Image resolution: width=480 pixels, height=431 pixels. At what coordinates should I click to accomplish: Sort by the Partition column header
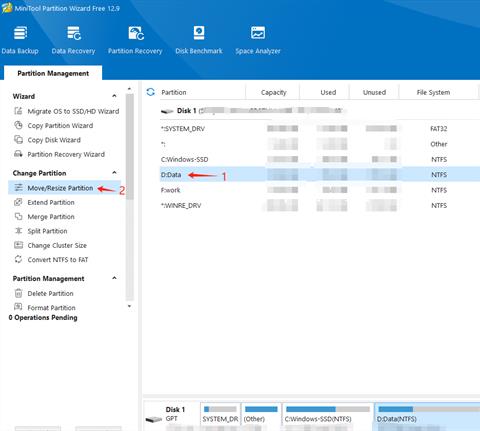click(x=173, y=92)
